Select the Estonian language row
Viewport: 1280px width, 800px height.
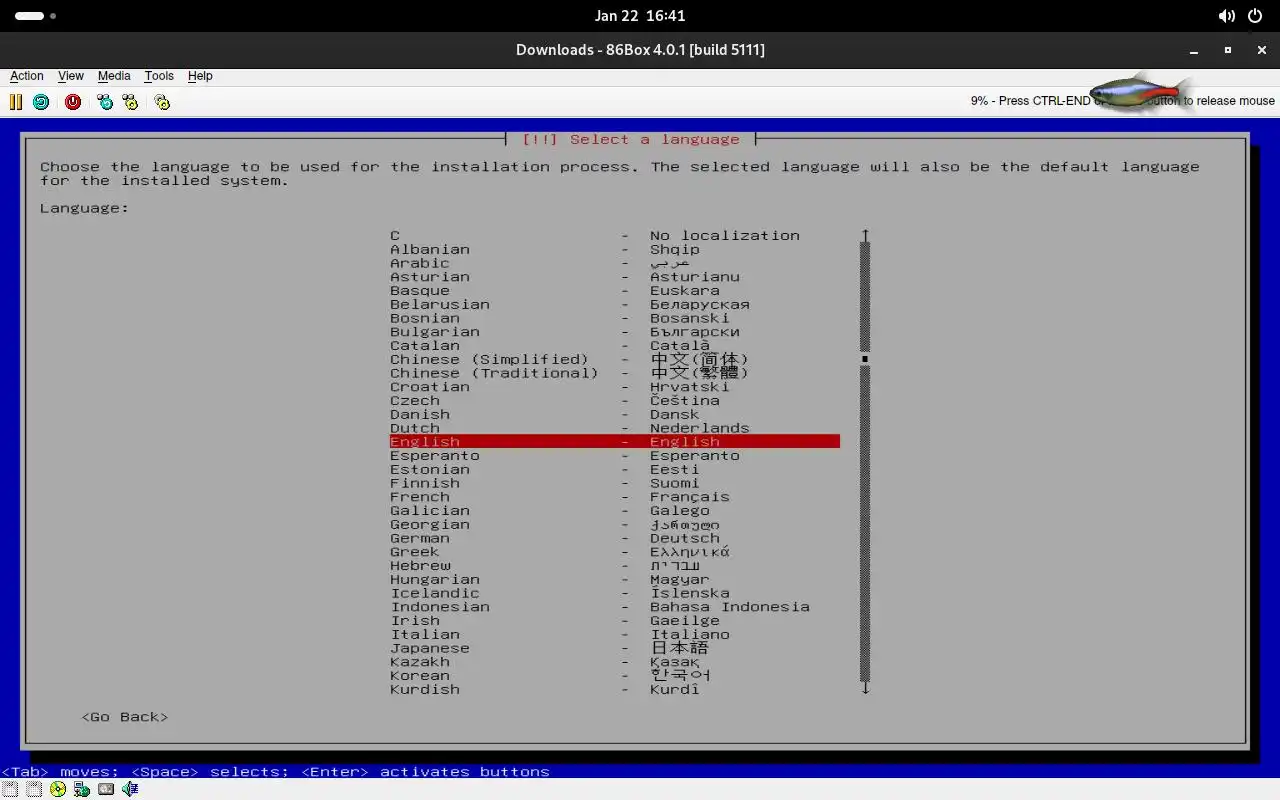coord(615,469)
